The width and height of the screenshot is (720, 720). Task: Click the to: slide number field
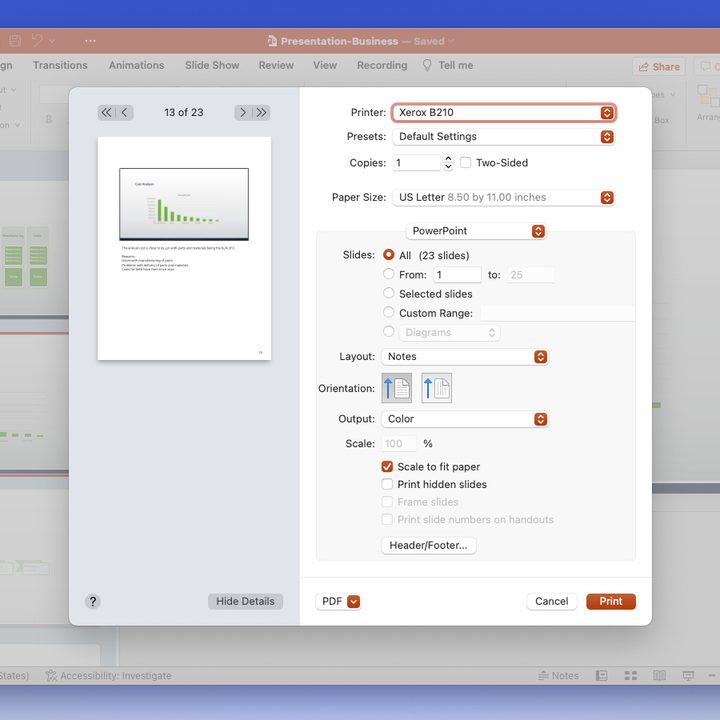tap(531, 275)
